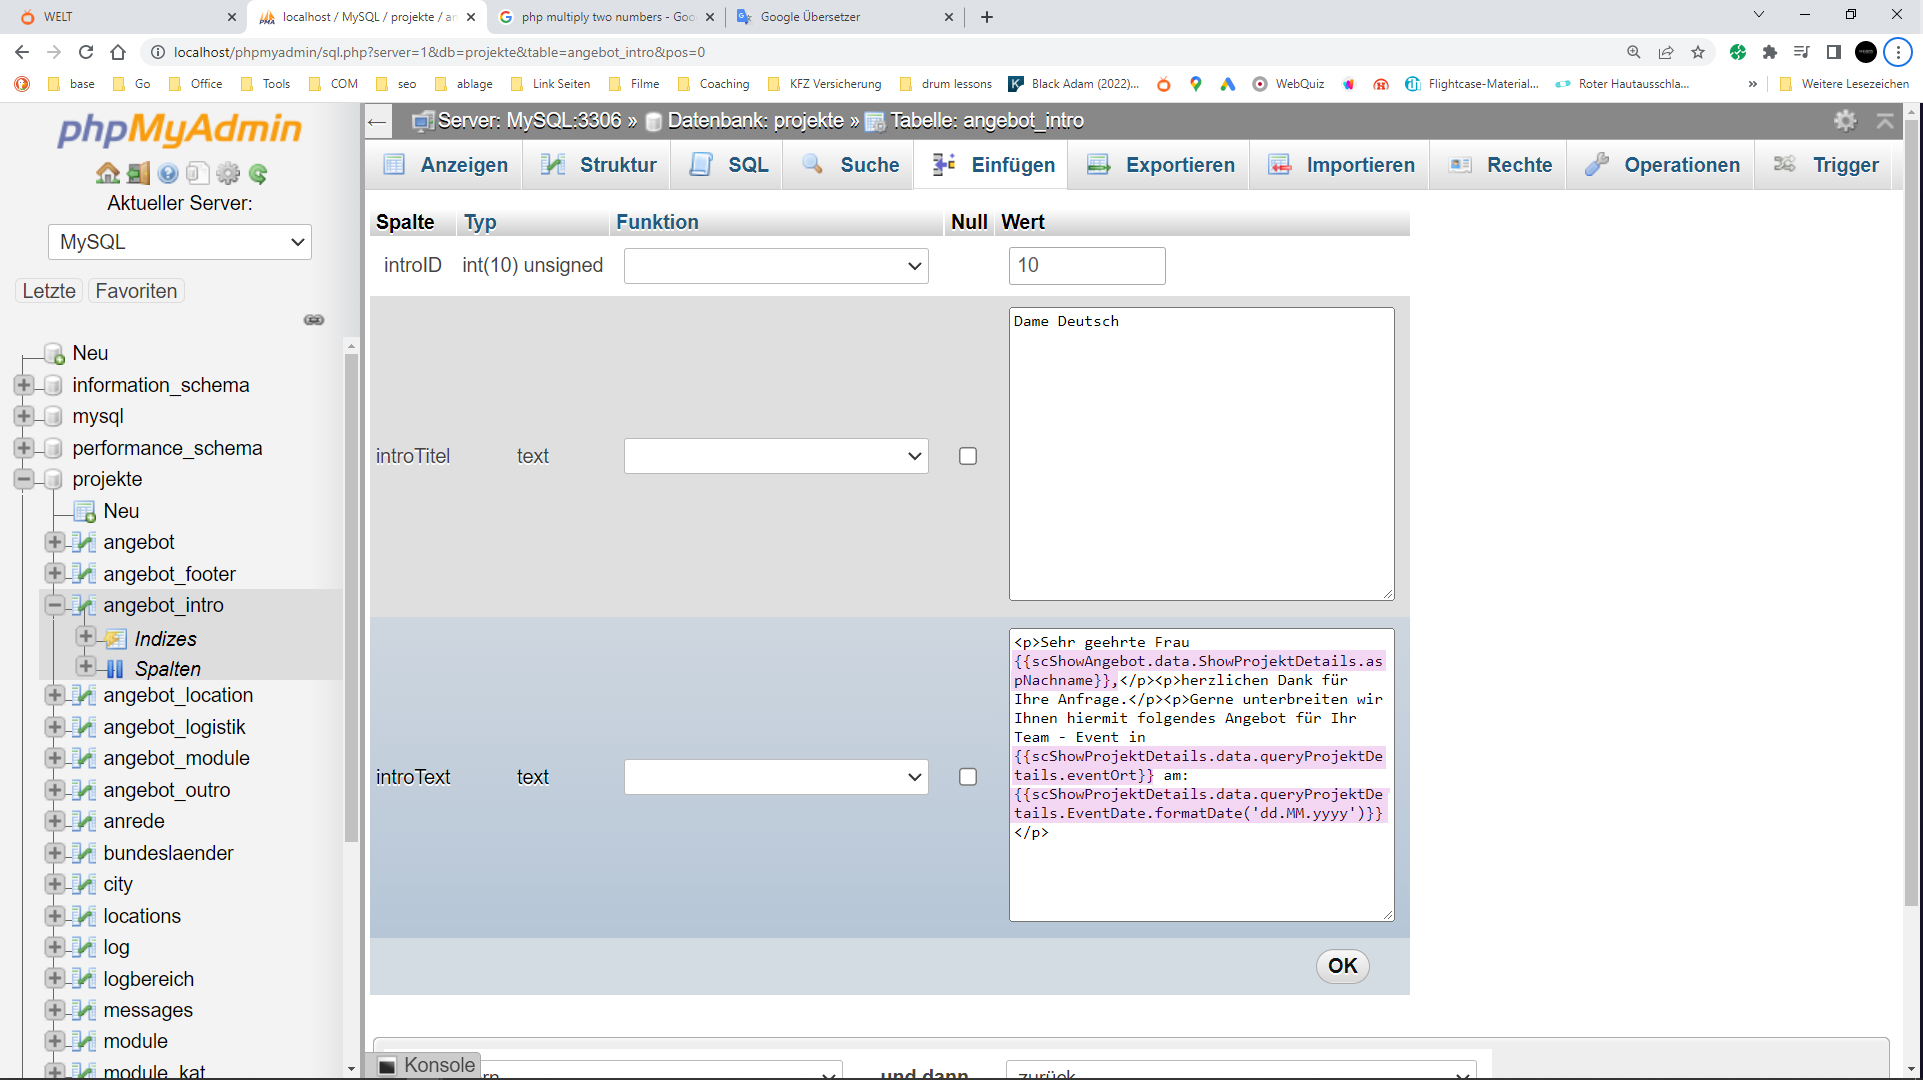The image size is (1923, 1080).
Task: Click the panel settings gear on breadcrumb bar
Action: (1844, 120)
